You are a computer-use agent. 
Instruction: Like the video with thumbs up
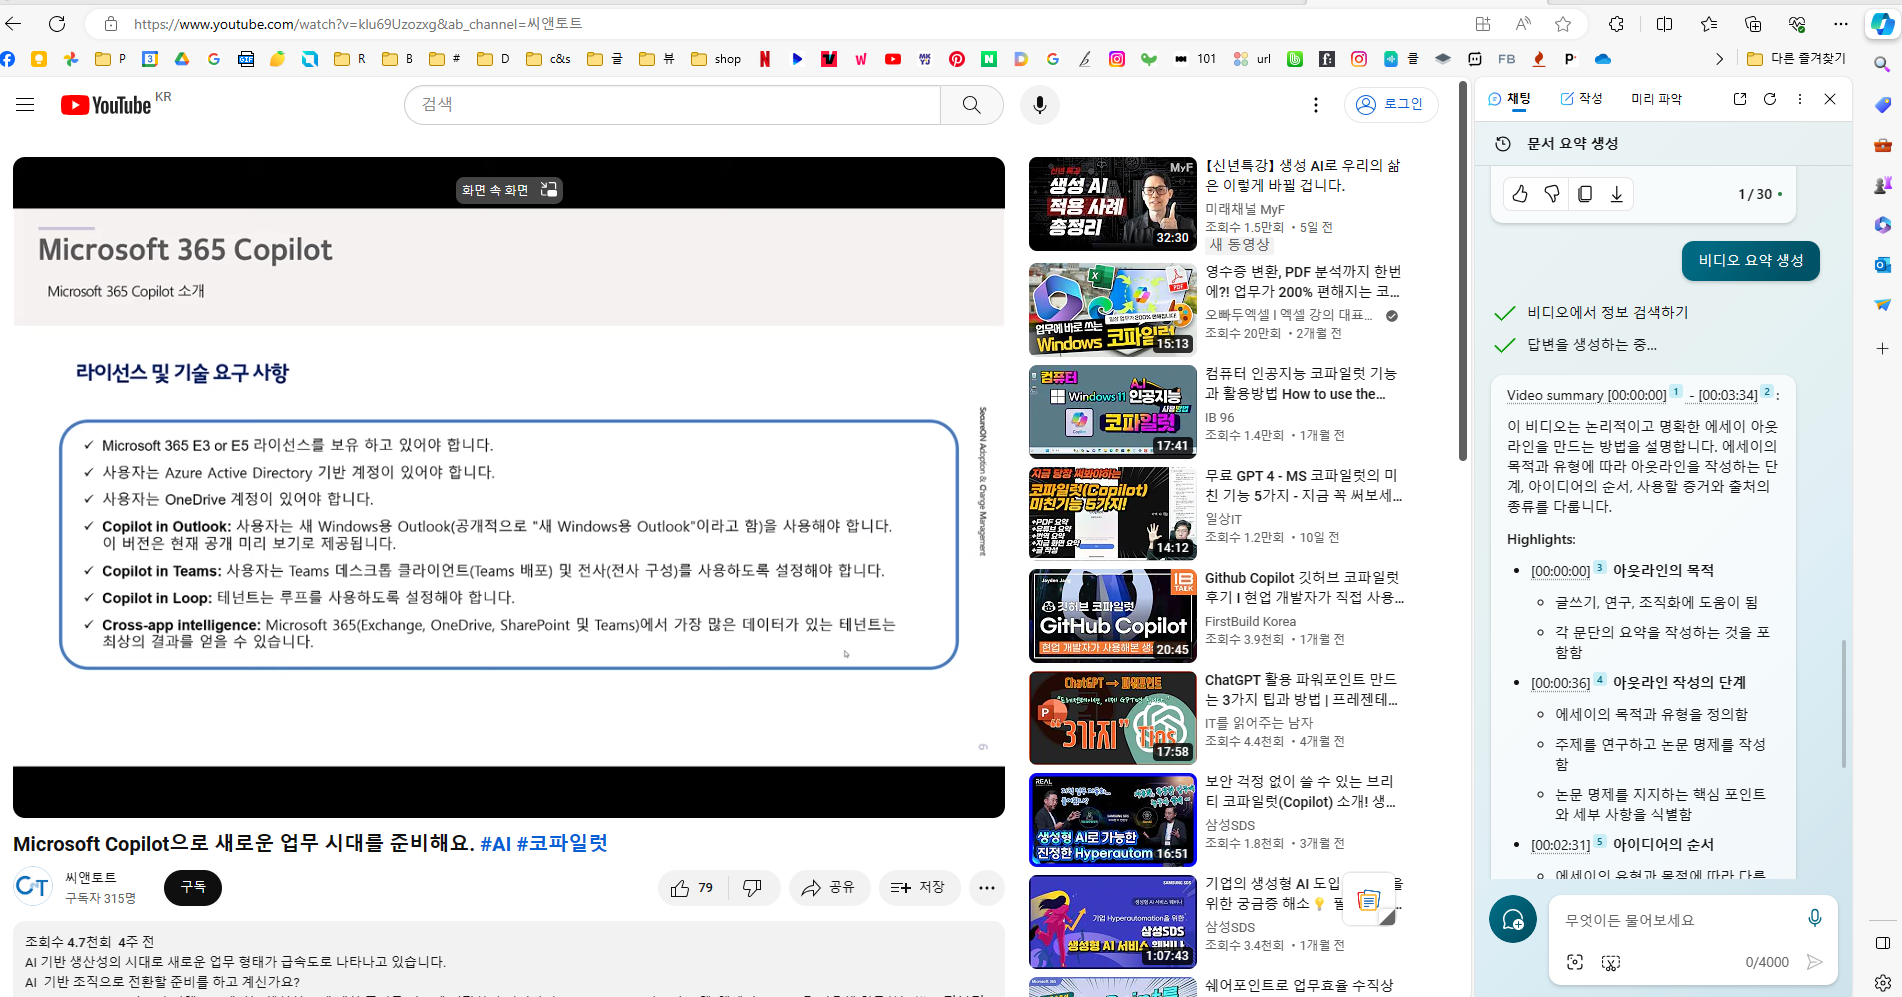[693, 888]
